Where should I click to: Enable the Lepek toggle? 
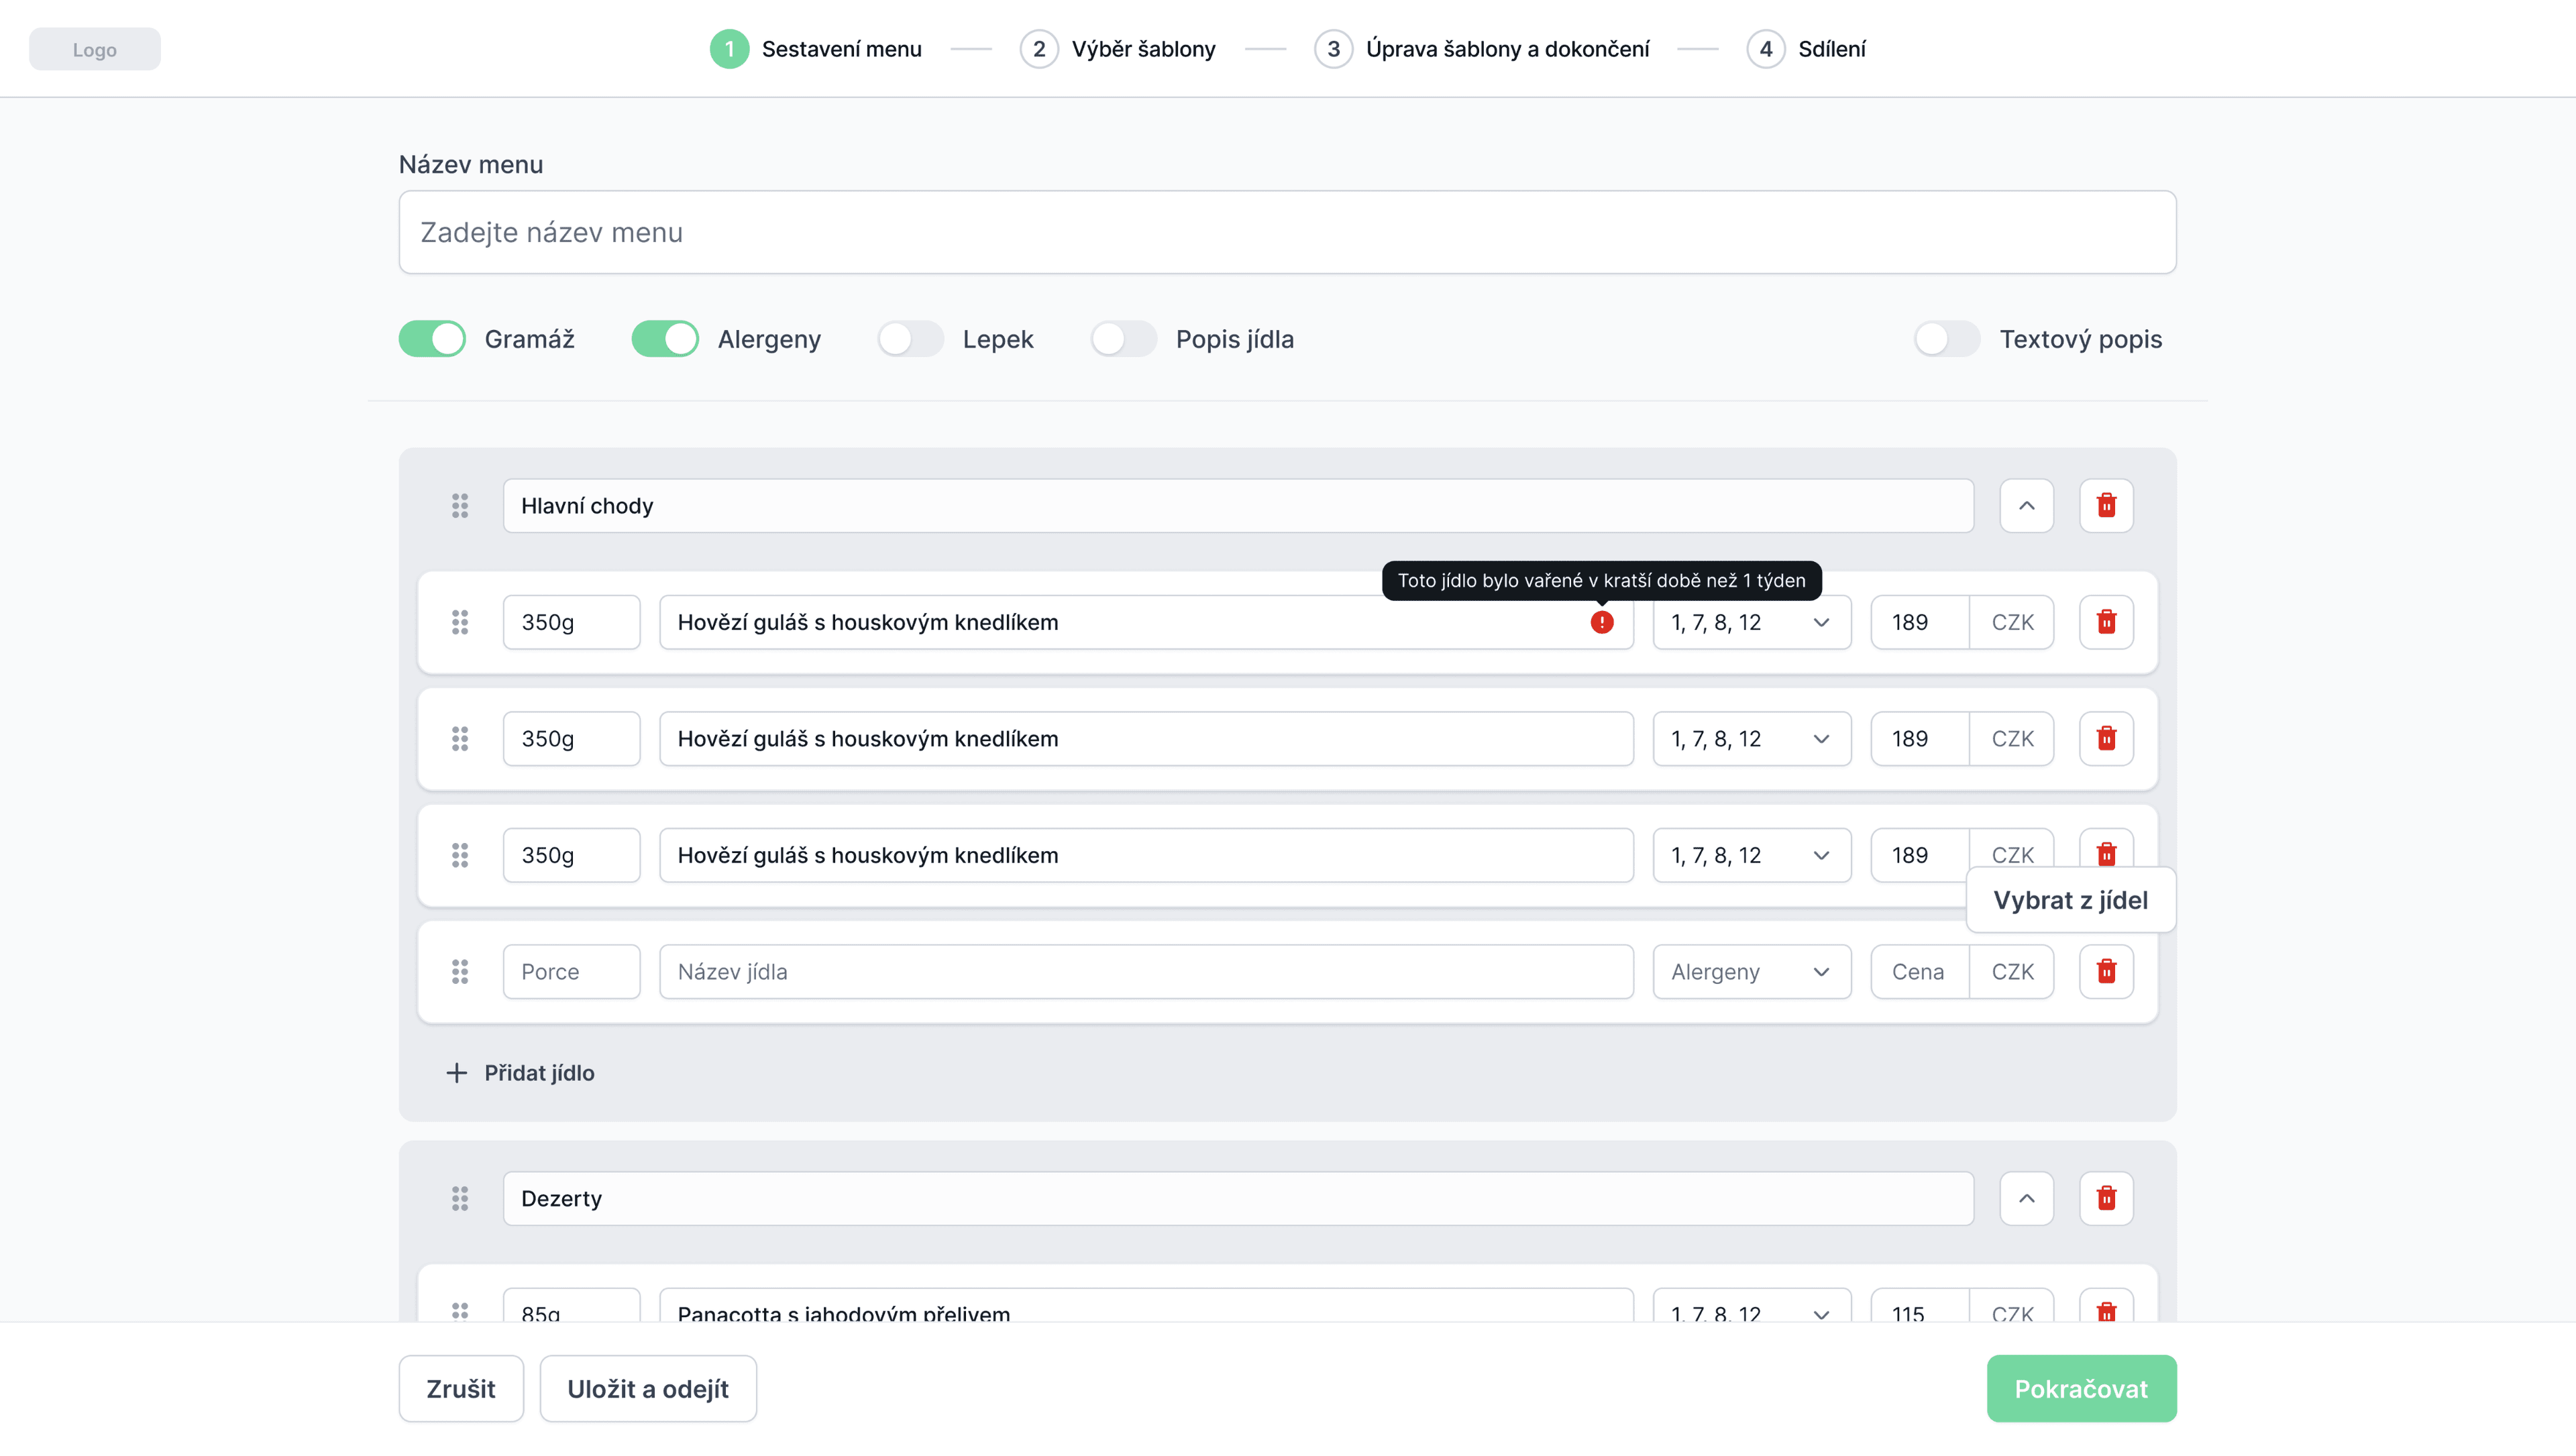tap(910, 339)
